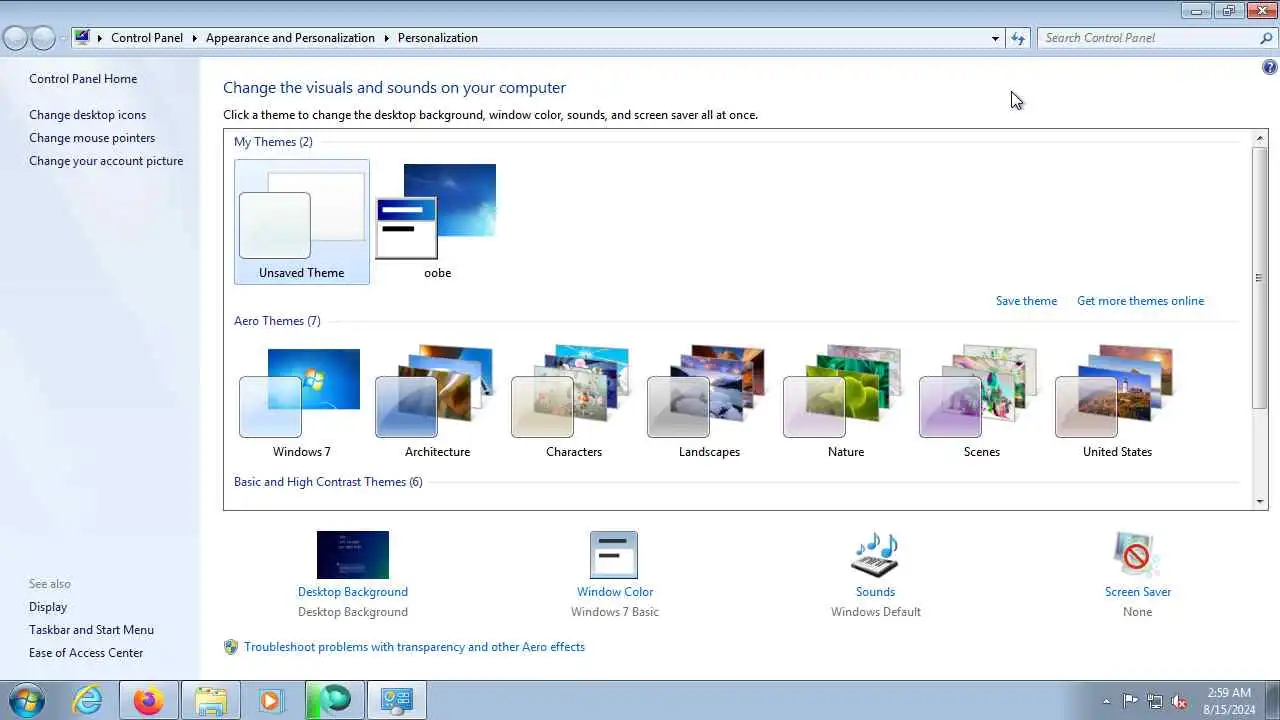Screen dimensions: 1280x720
Task: Apply the Windows 7 Aero theme
Action: 301,402
